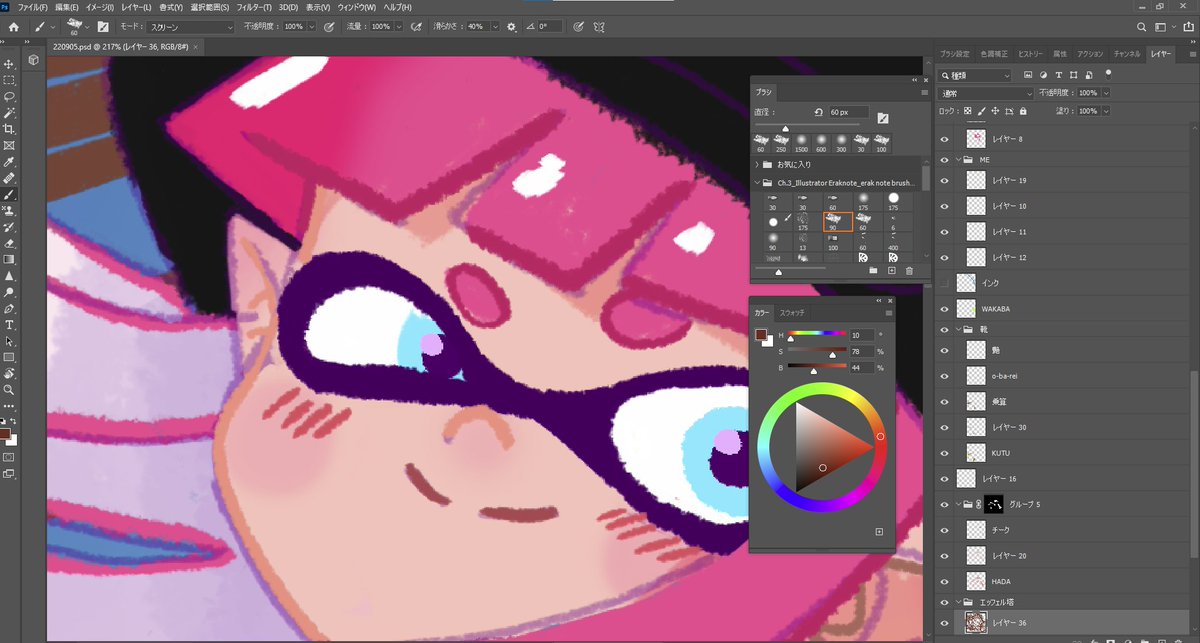Open the blend mode スクリーン dropdown
The height and width of the screenshot is (643, 1200).
[191, 26]
